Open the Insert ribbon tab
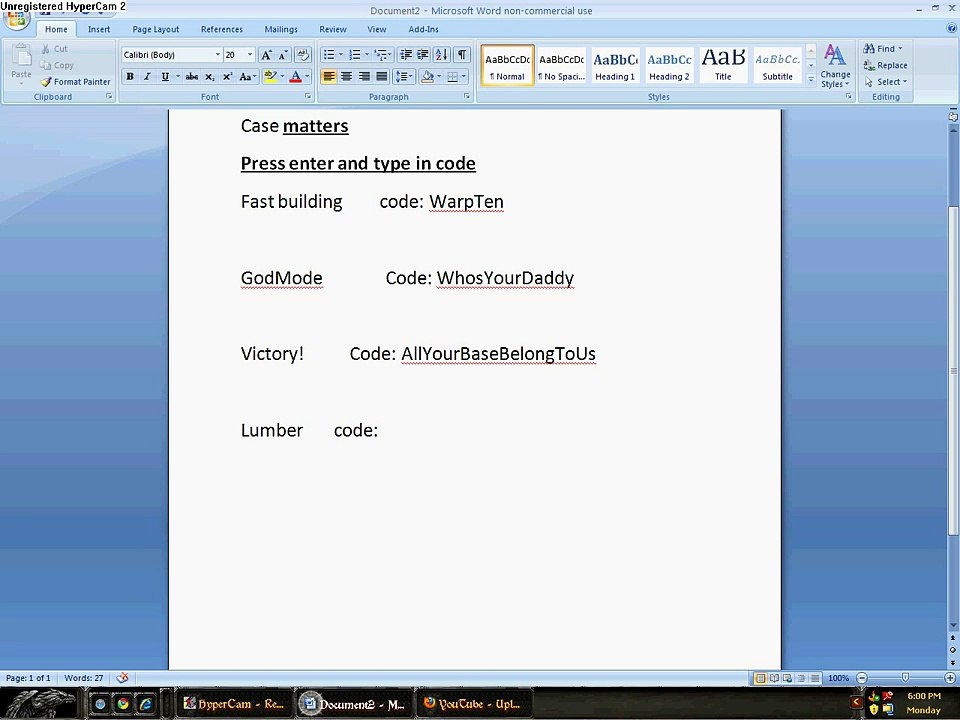This screenshot has height=720, width=960. click(99, 29)
